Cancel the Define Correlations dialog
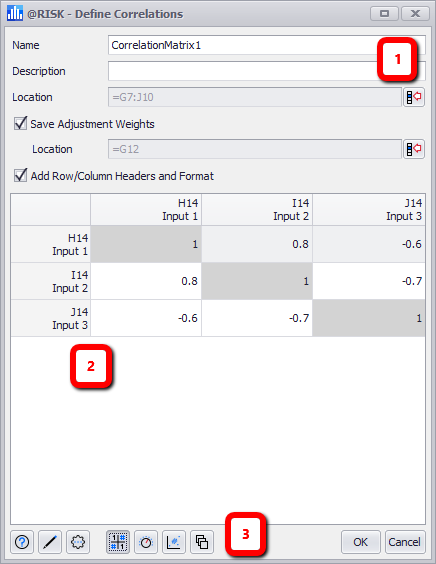Viewport: 436px width, 564px height. click(x=405, y=542)
